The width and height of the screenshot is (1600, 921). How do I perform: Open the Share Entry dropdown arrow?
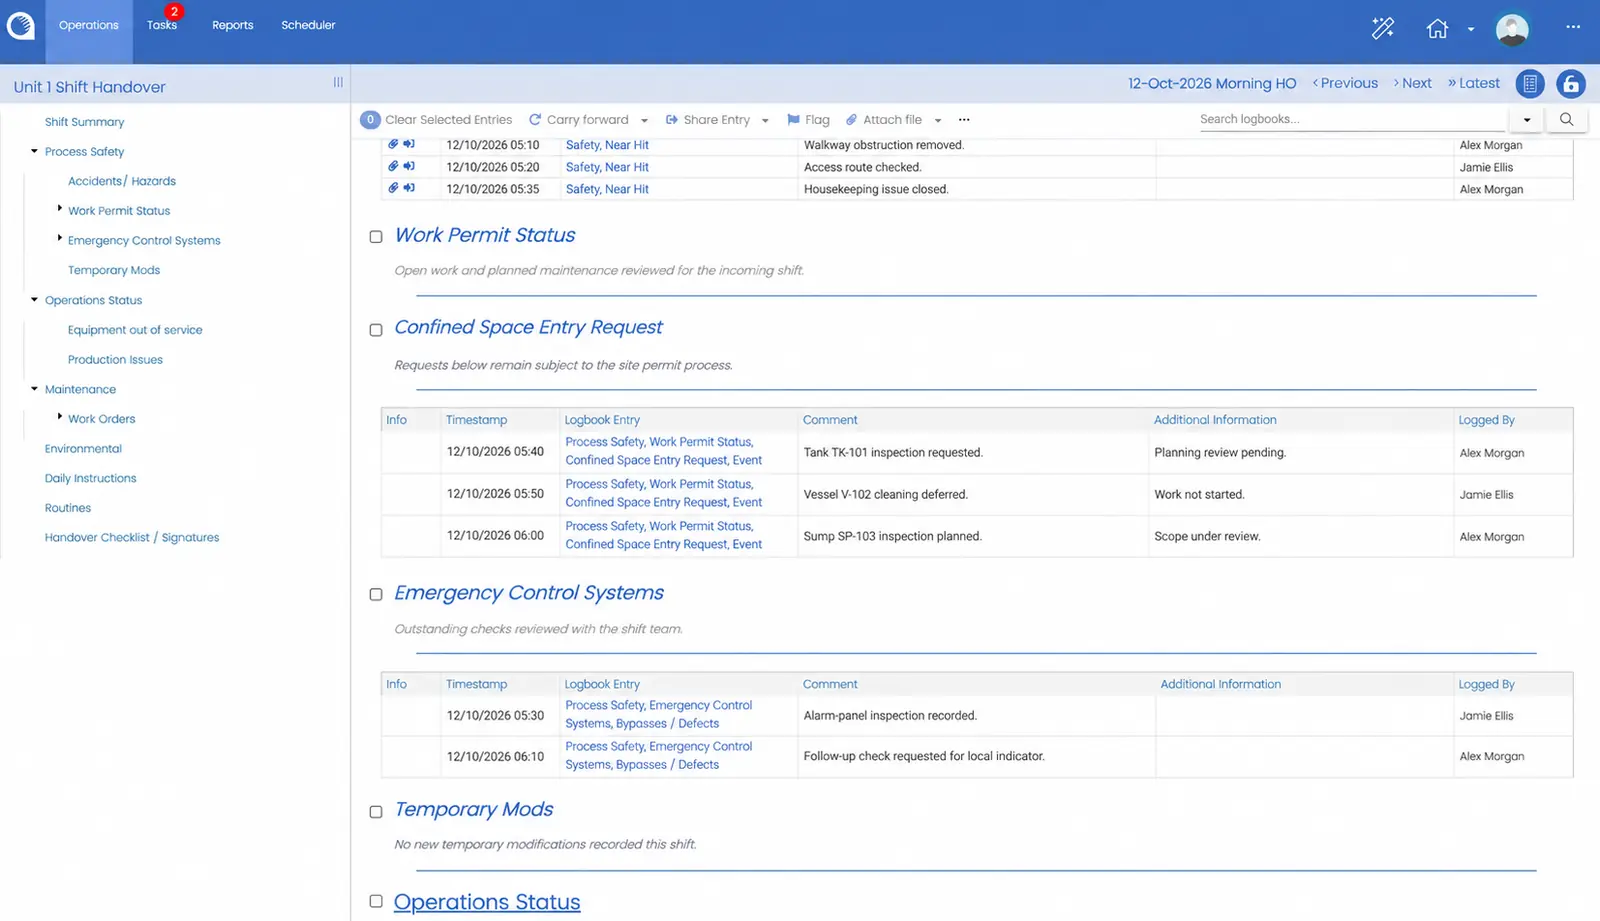click(x=765, y=121)
